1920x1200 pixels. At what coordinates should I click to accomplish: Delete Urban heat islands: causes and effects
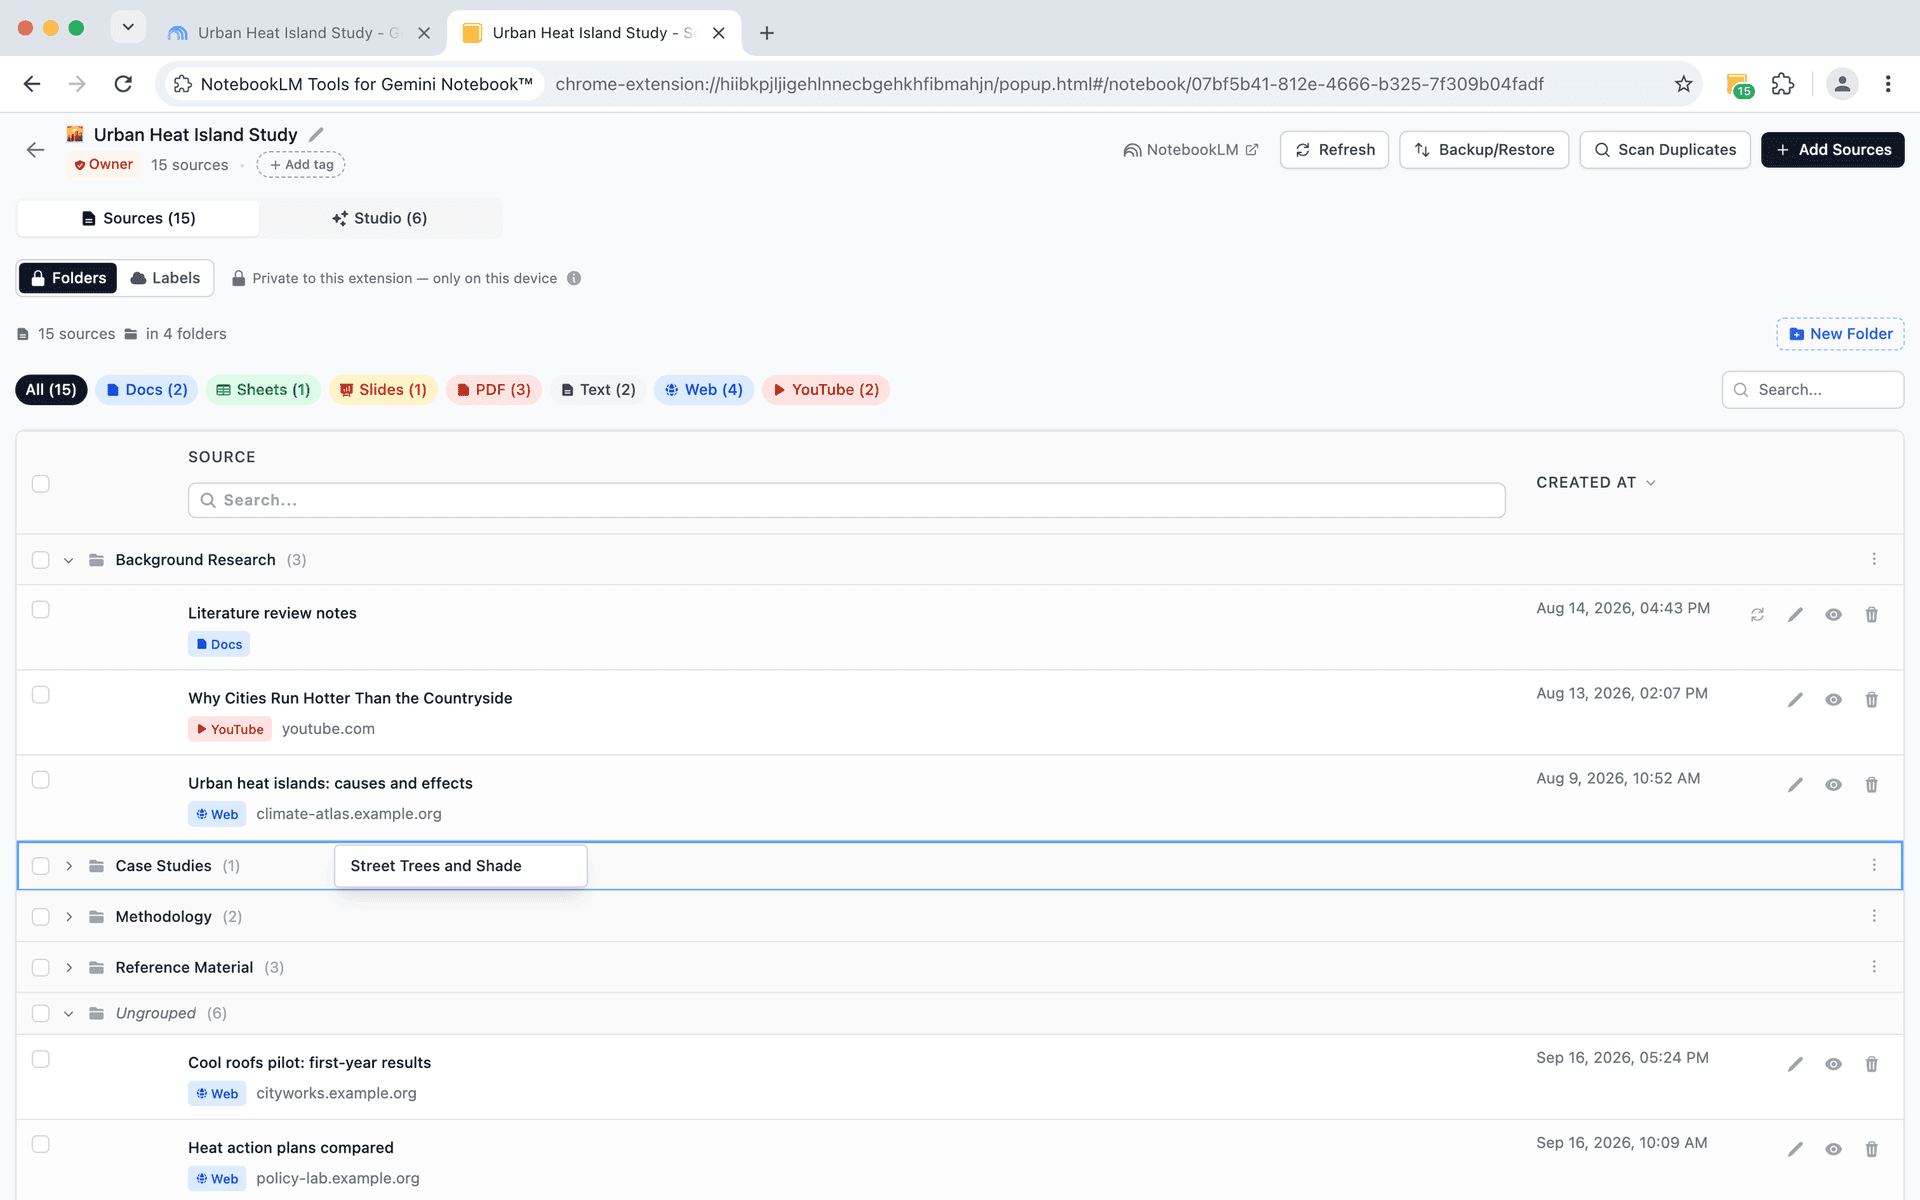(1871, 785)
